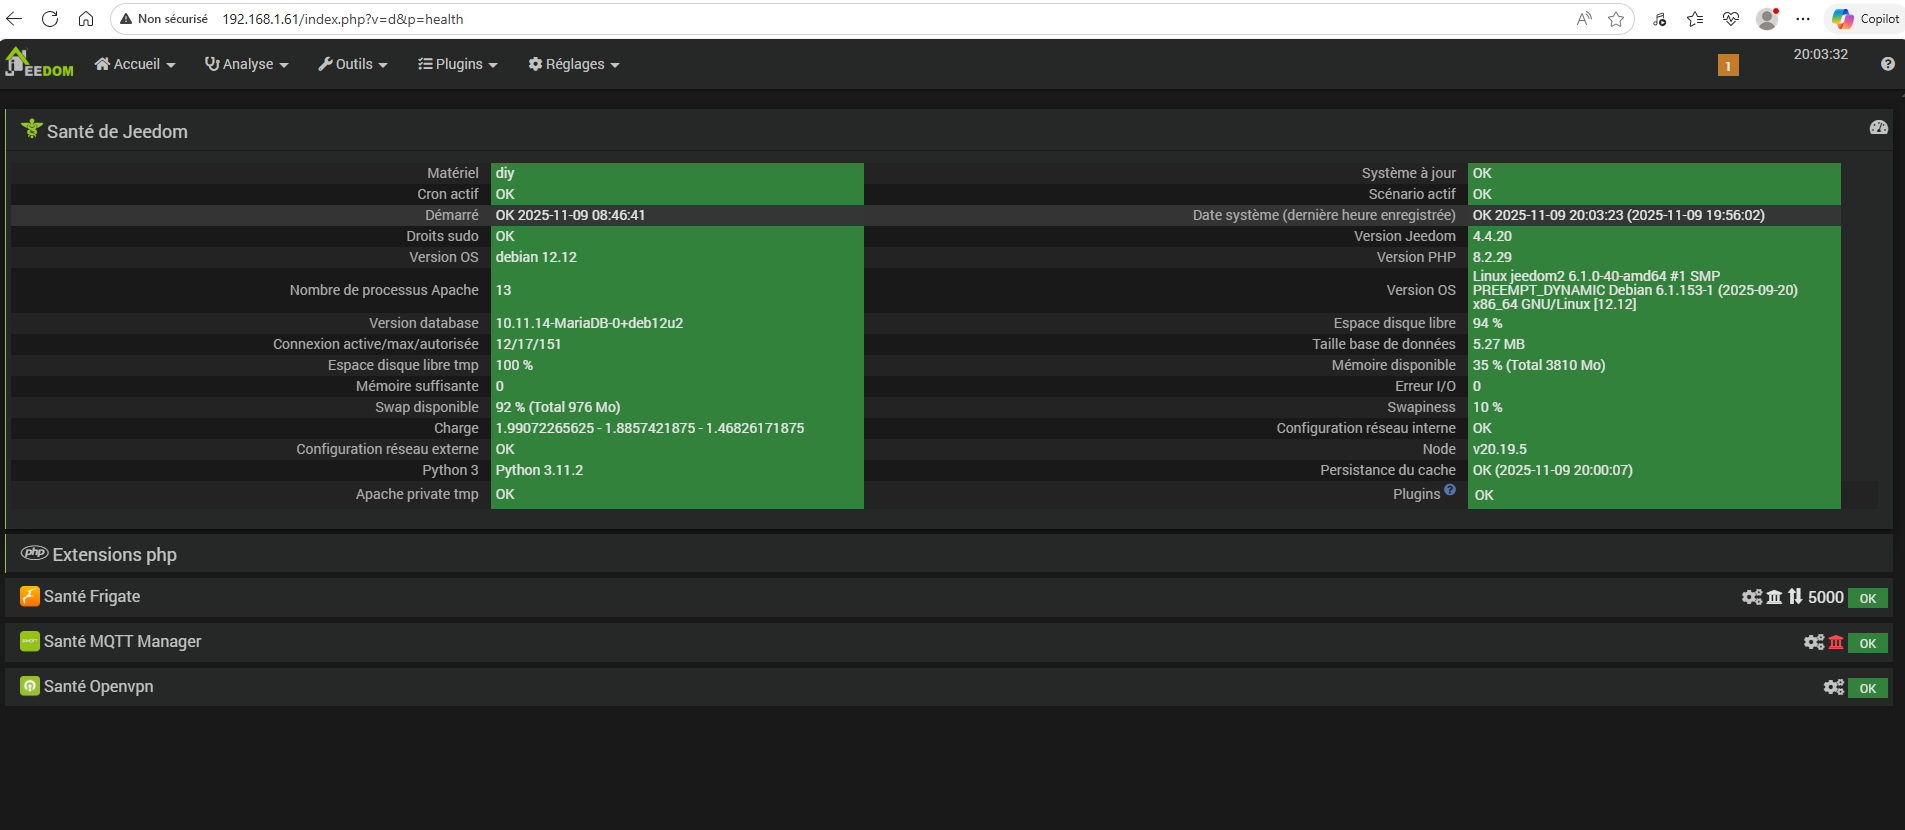Screen dimensions: 1905x830
Task: Click the help icon beside Plugins label
Action: [x=1450, y=489]
